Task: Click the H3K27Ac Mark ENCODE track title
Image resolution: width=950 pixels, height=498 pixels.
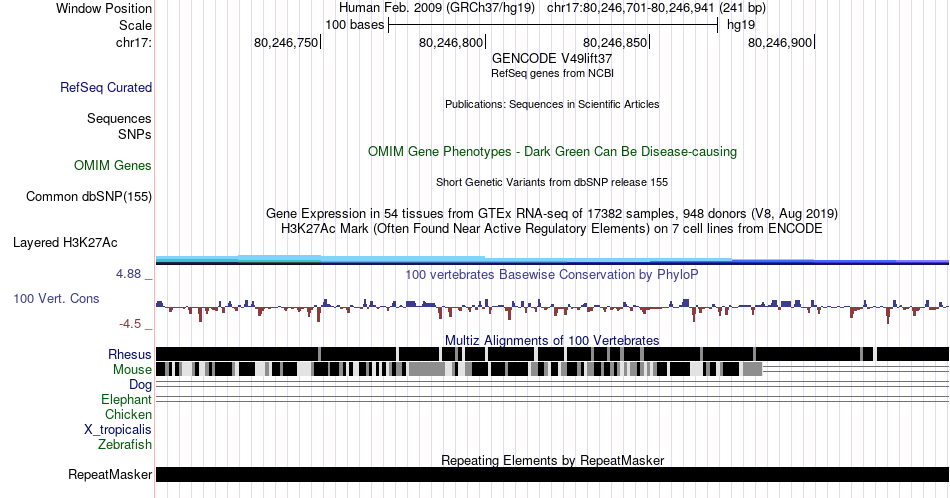Action: click(552, 228)
